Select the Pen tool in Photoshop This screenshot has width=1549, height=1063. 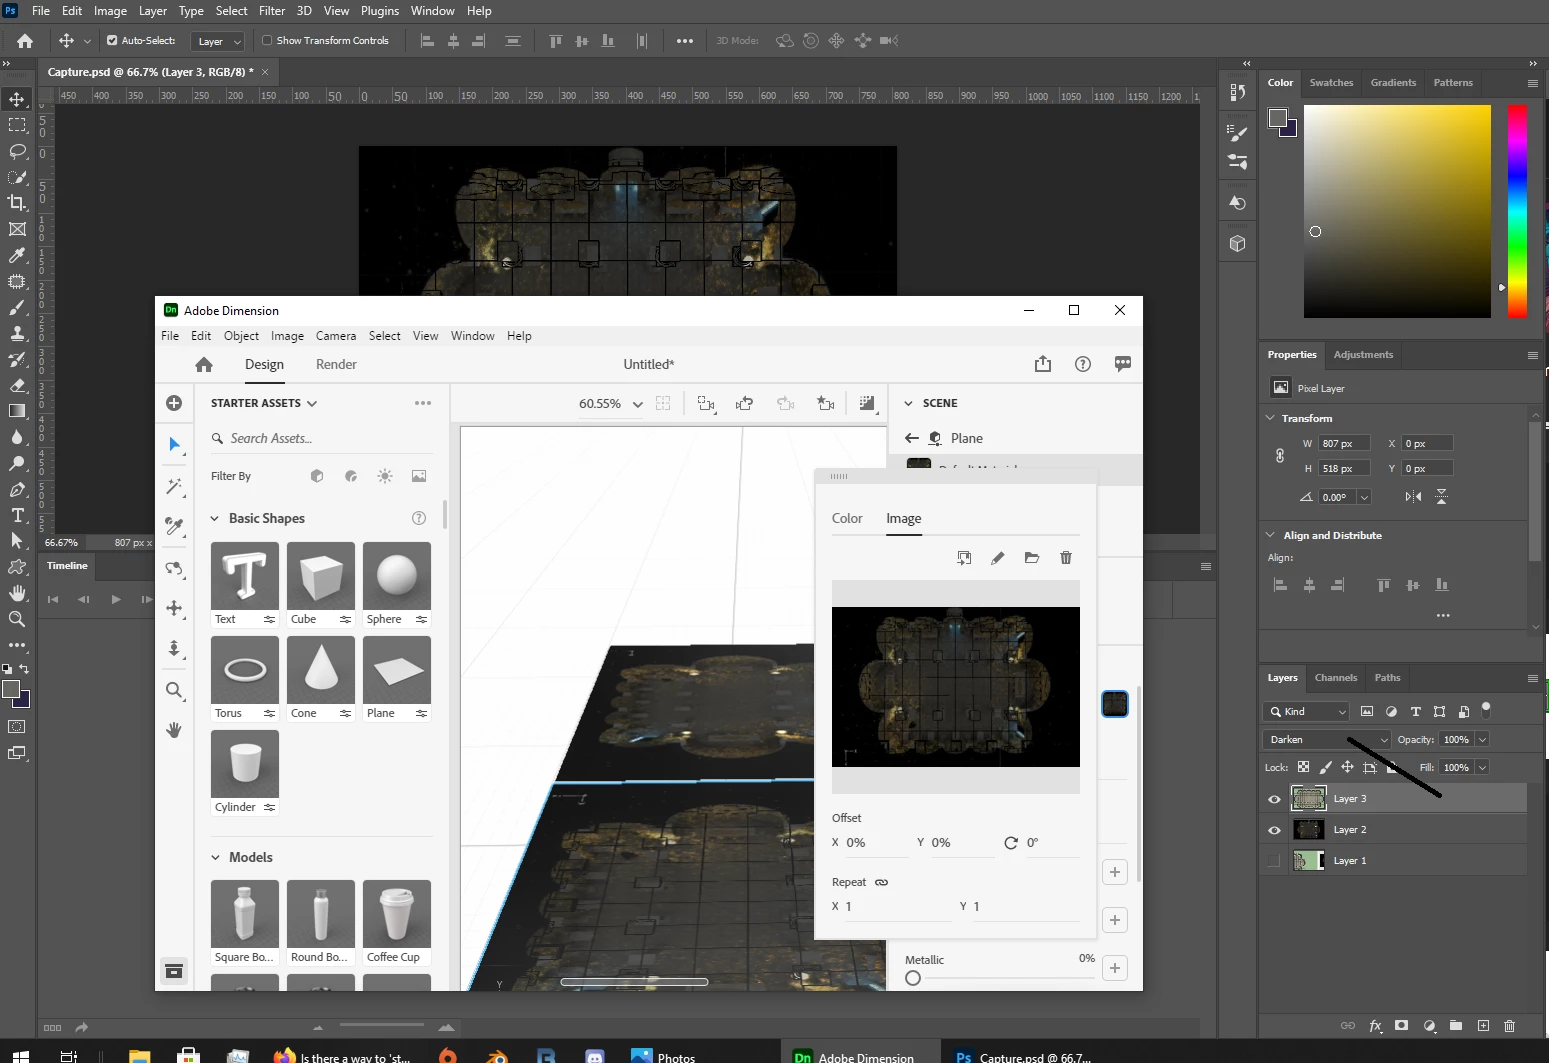[17, 489]
